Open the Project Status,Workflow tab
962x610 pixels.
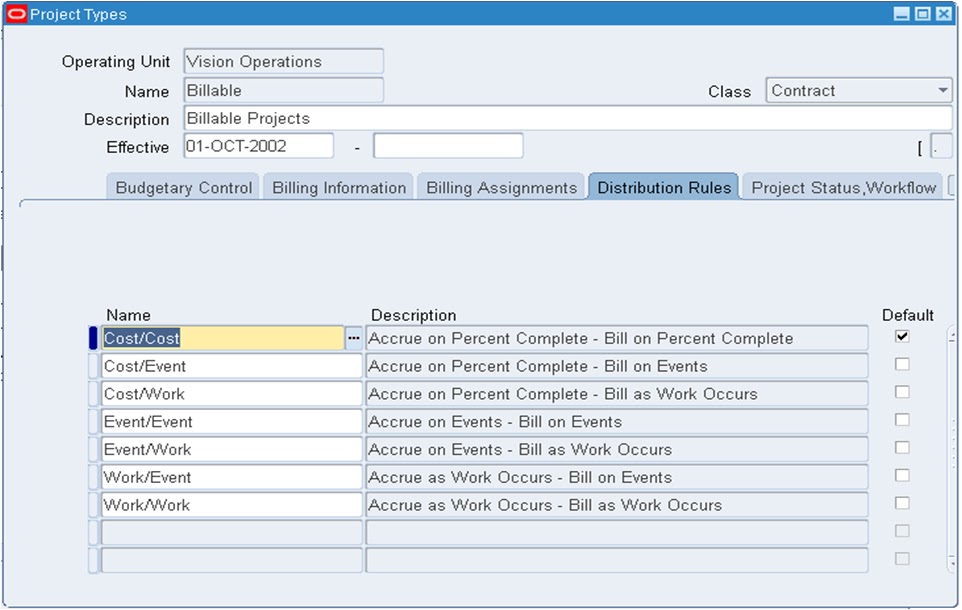(845, 186)
